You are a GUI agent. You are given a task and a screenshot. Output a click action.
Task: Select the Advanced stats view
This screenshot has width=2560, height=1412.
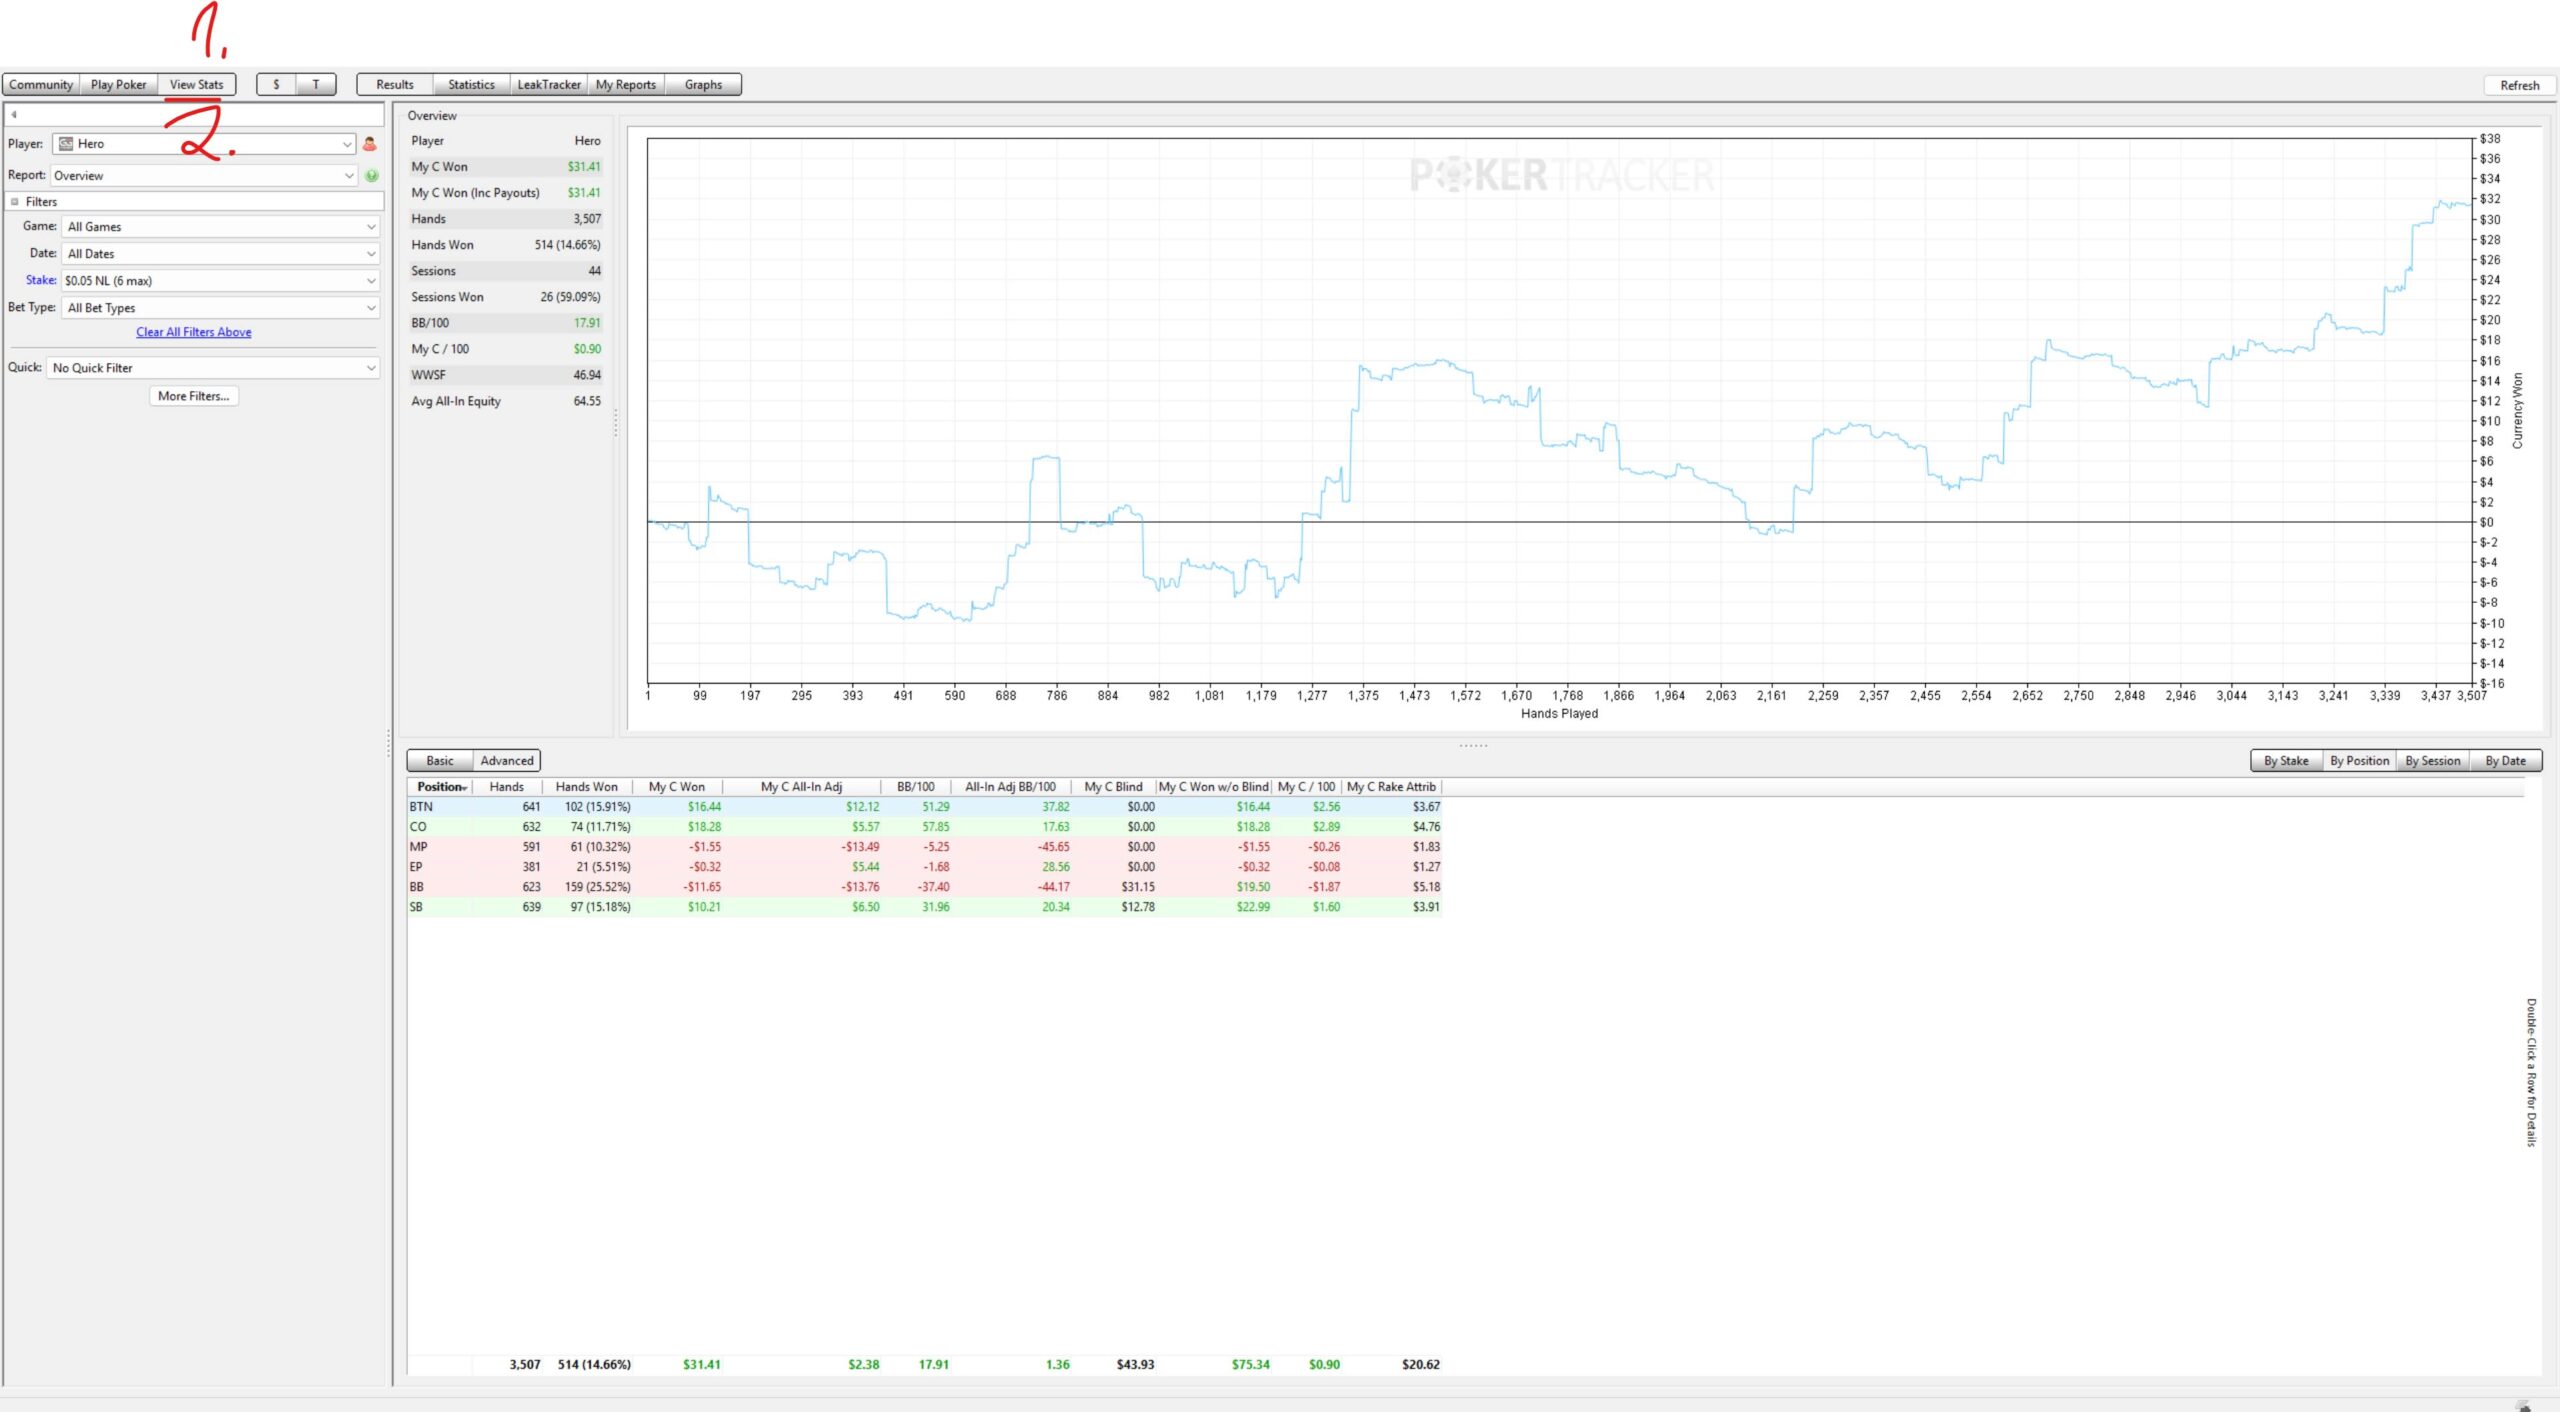pyautogui.click(x=507, y=761)
